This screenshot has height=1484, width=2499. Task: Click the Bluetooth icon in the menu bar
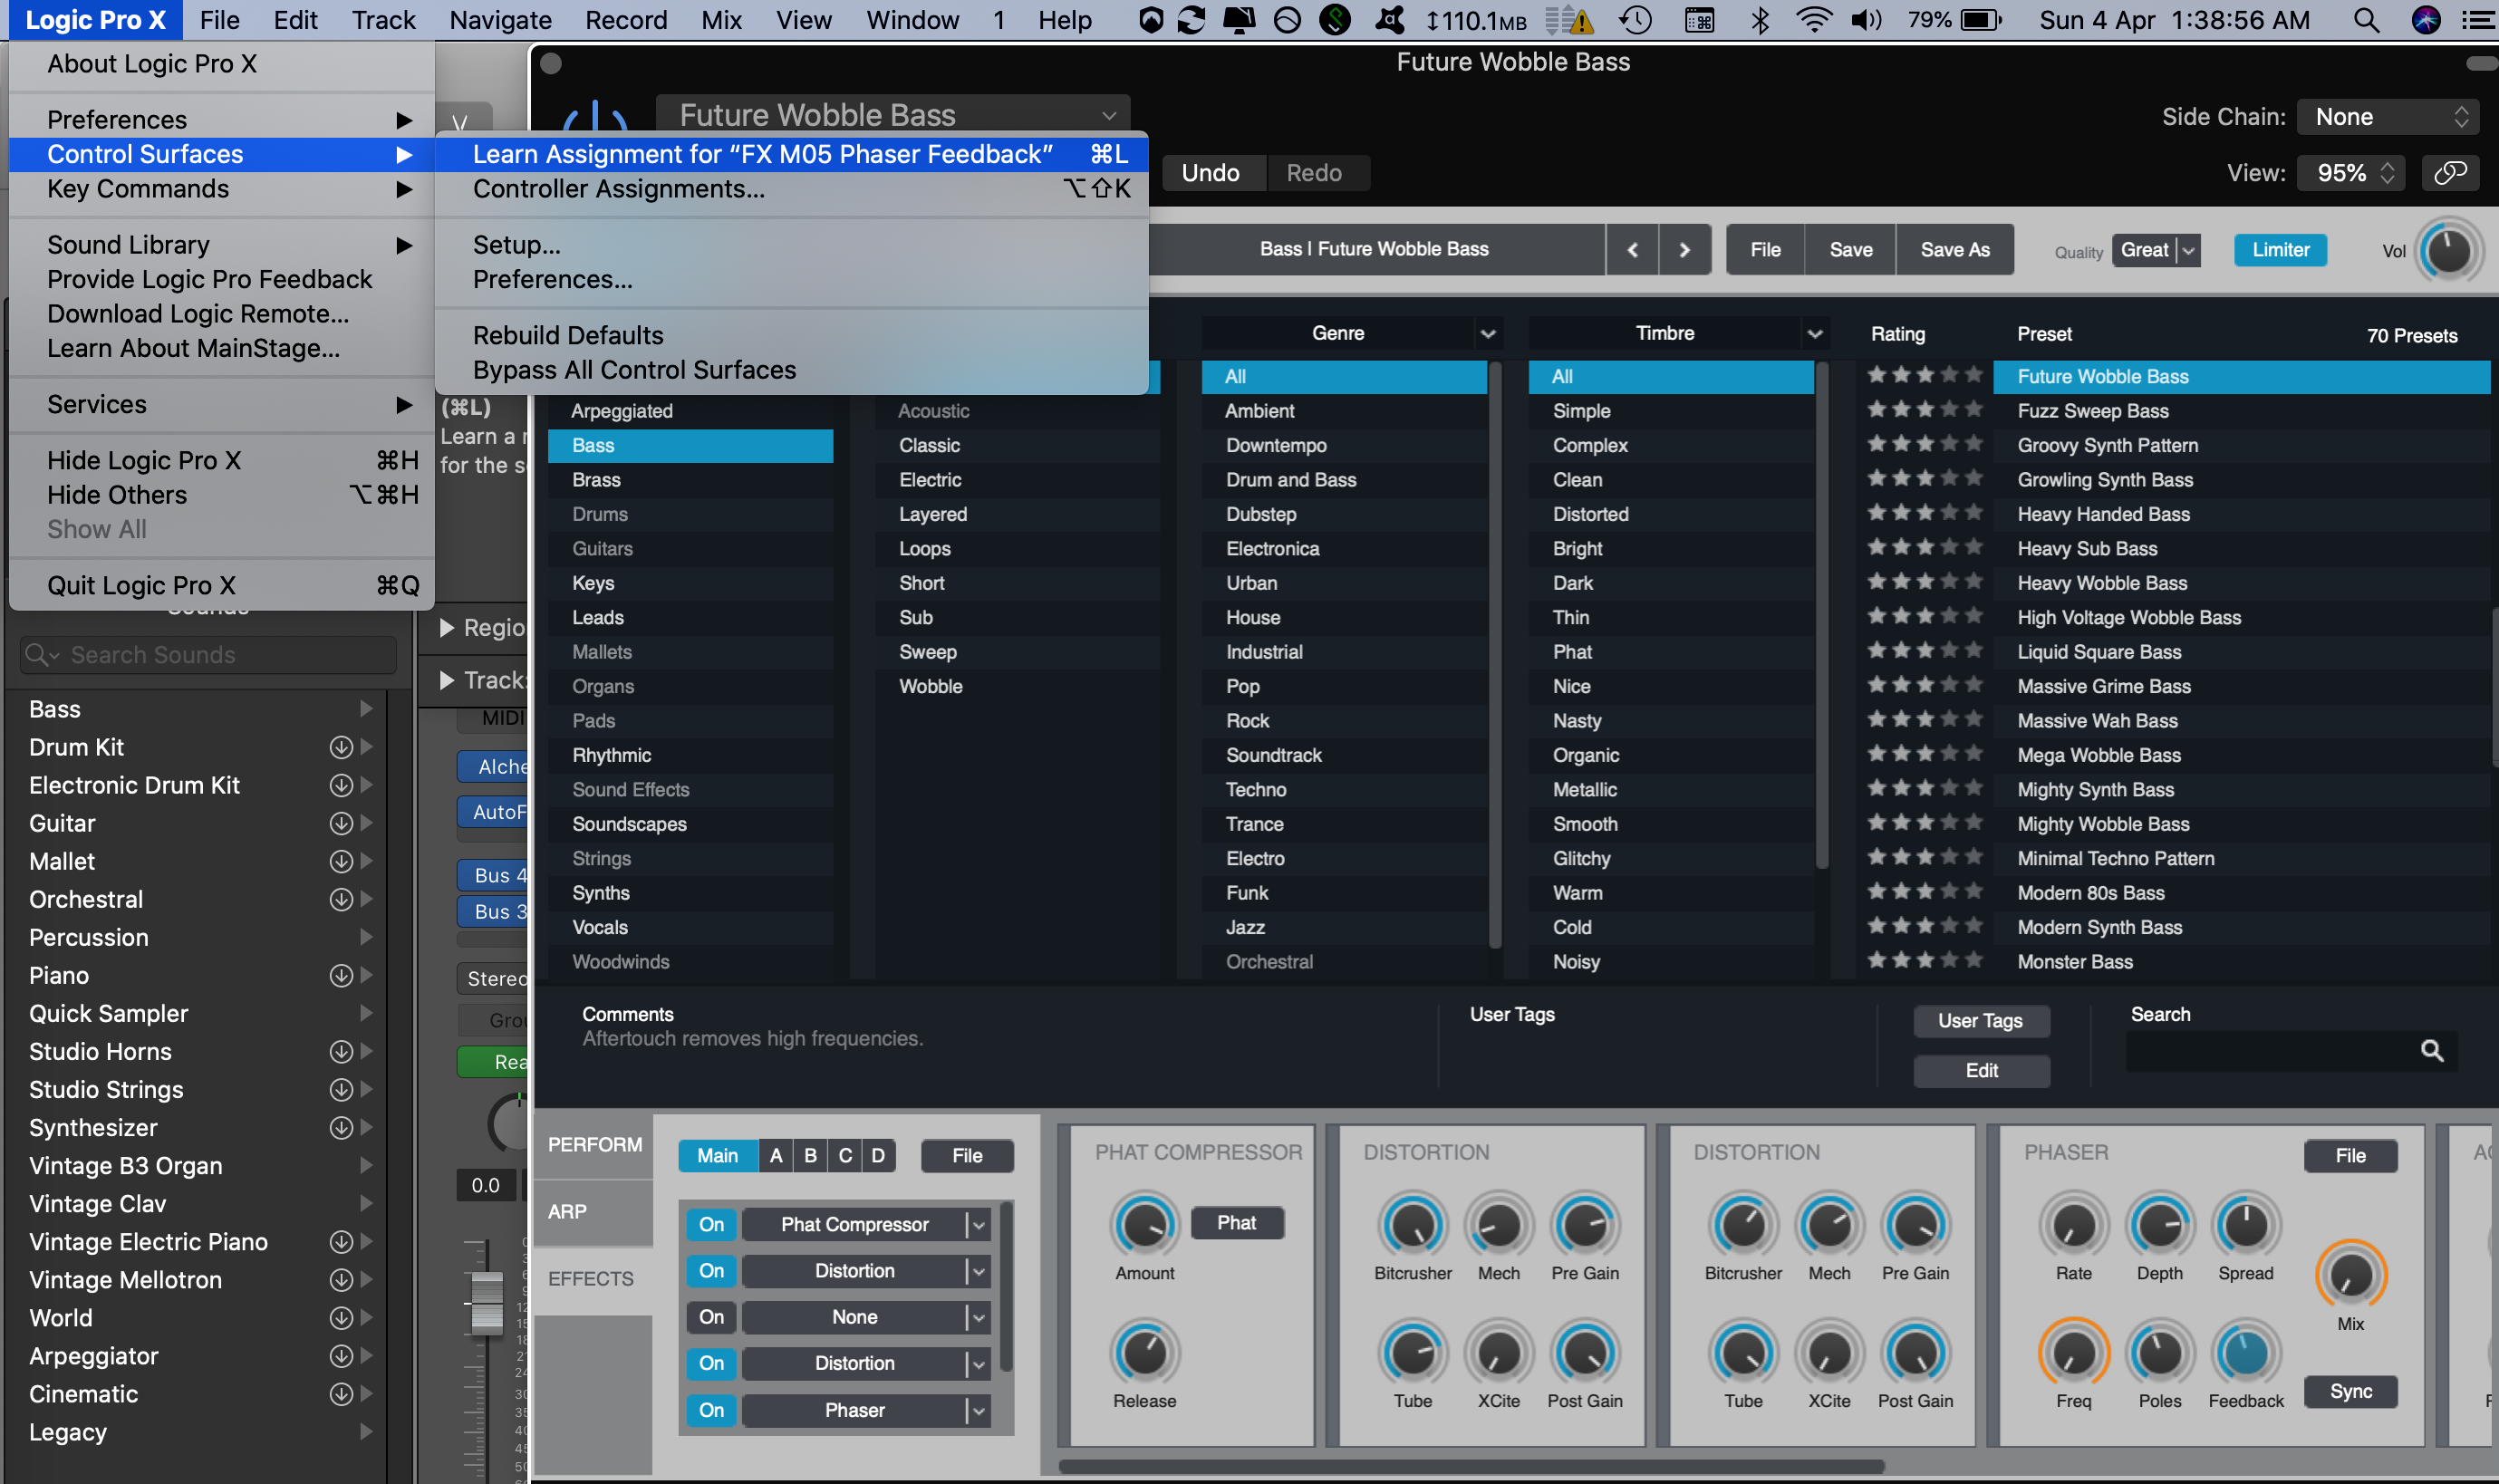click(1759, 20)
